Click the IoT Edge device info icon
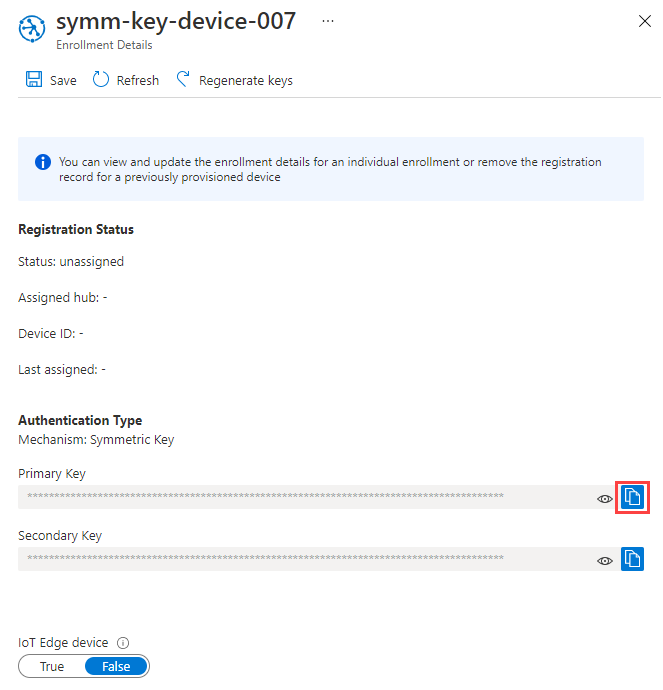The image size is (663, 690). tap(123, 643)
